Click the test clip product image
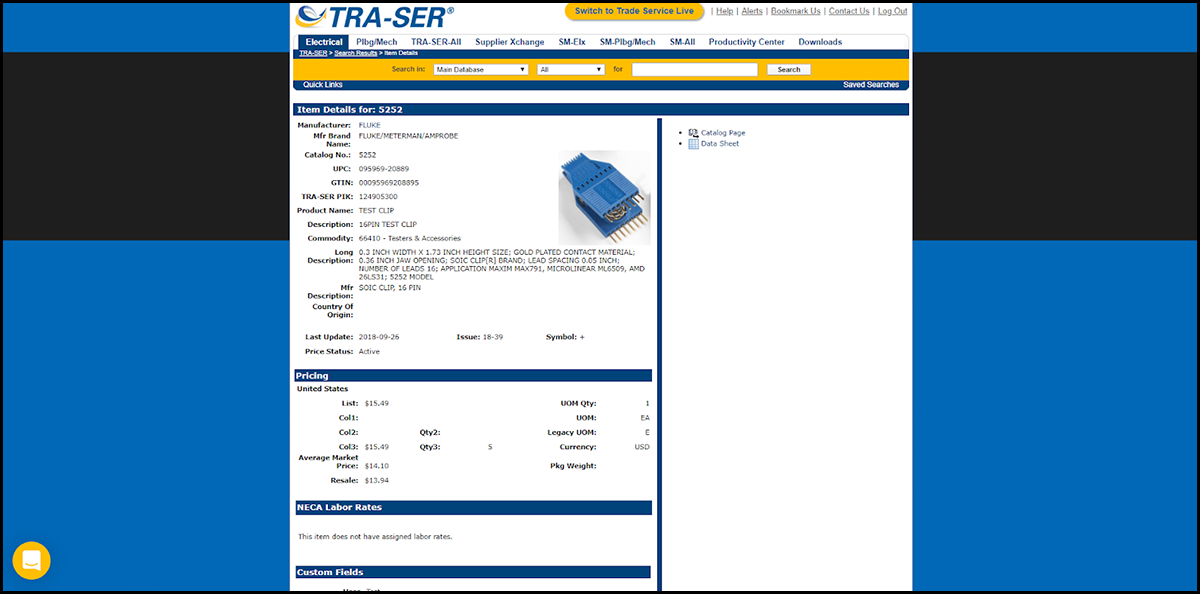 tap(604, 197)
